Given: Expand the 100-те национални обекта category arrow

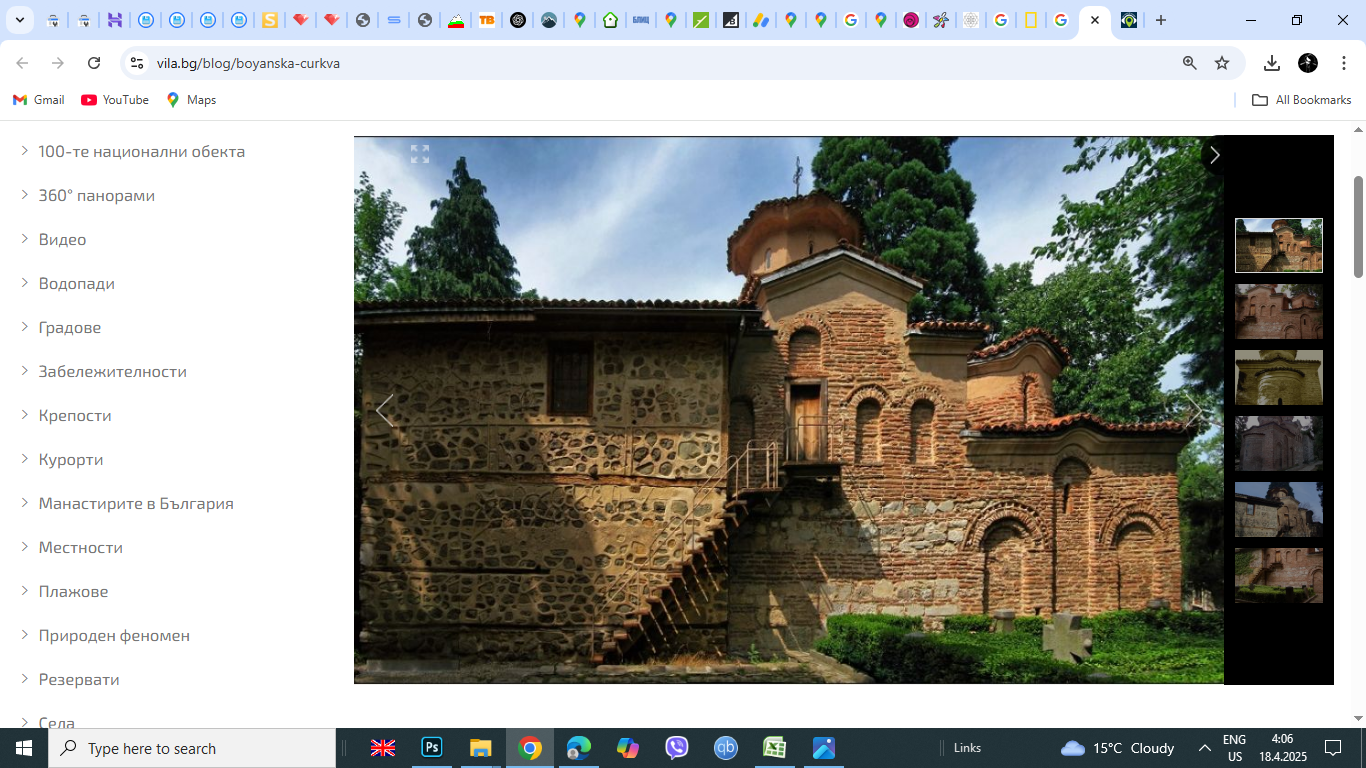Looking at the screenshot, I should coord(25,151).
